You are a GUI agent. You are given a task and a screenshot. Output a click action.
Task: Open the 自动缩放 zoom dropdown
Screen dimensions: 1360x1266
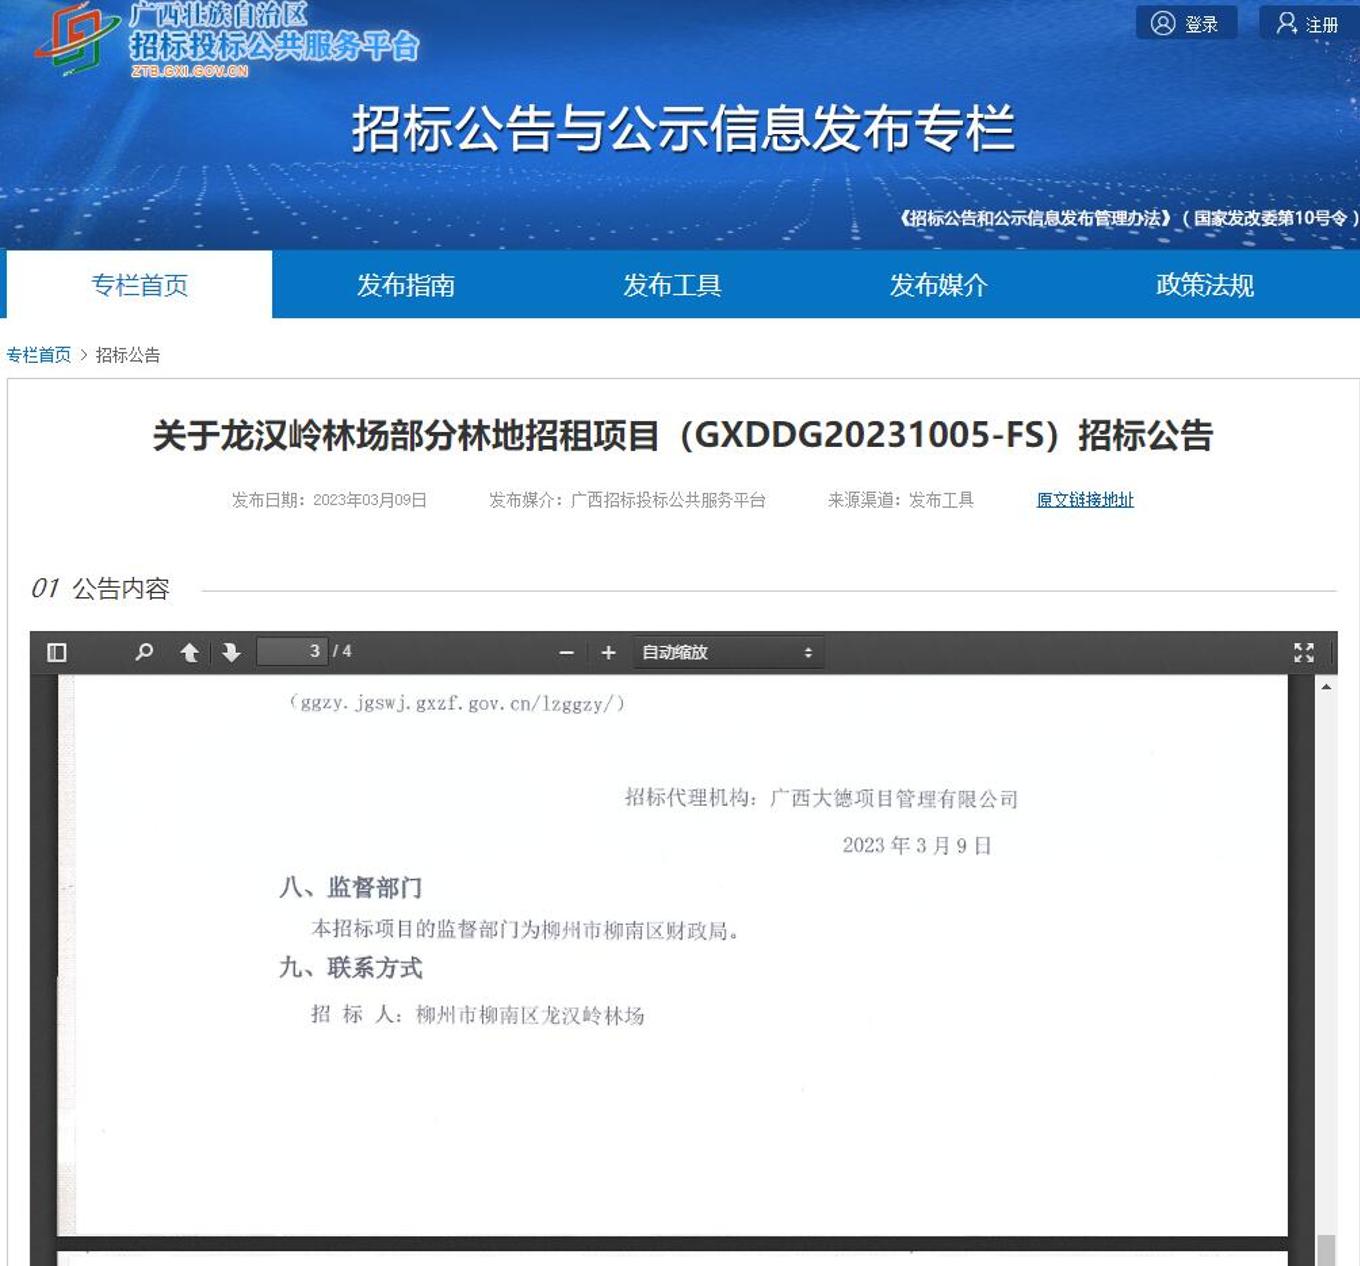pos(727,653)
